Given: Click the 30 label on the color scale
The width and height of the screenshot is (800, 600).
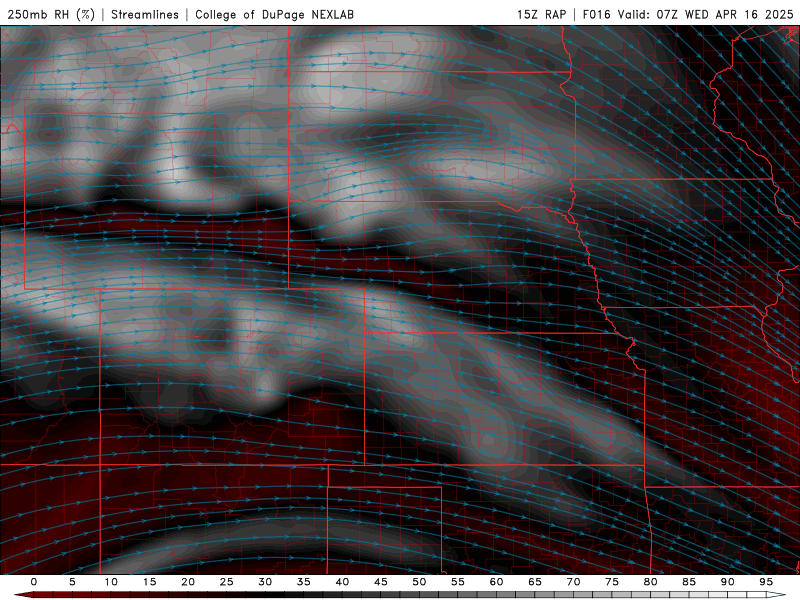Looking at the screenshot, I should click(x=265, y=582).
